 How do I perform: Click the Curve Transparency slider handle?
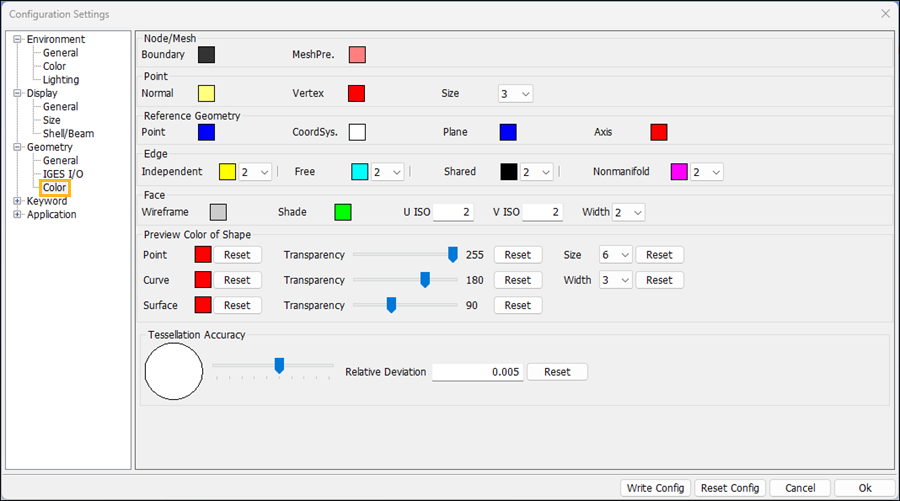click(425, 280)
